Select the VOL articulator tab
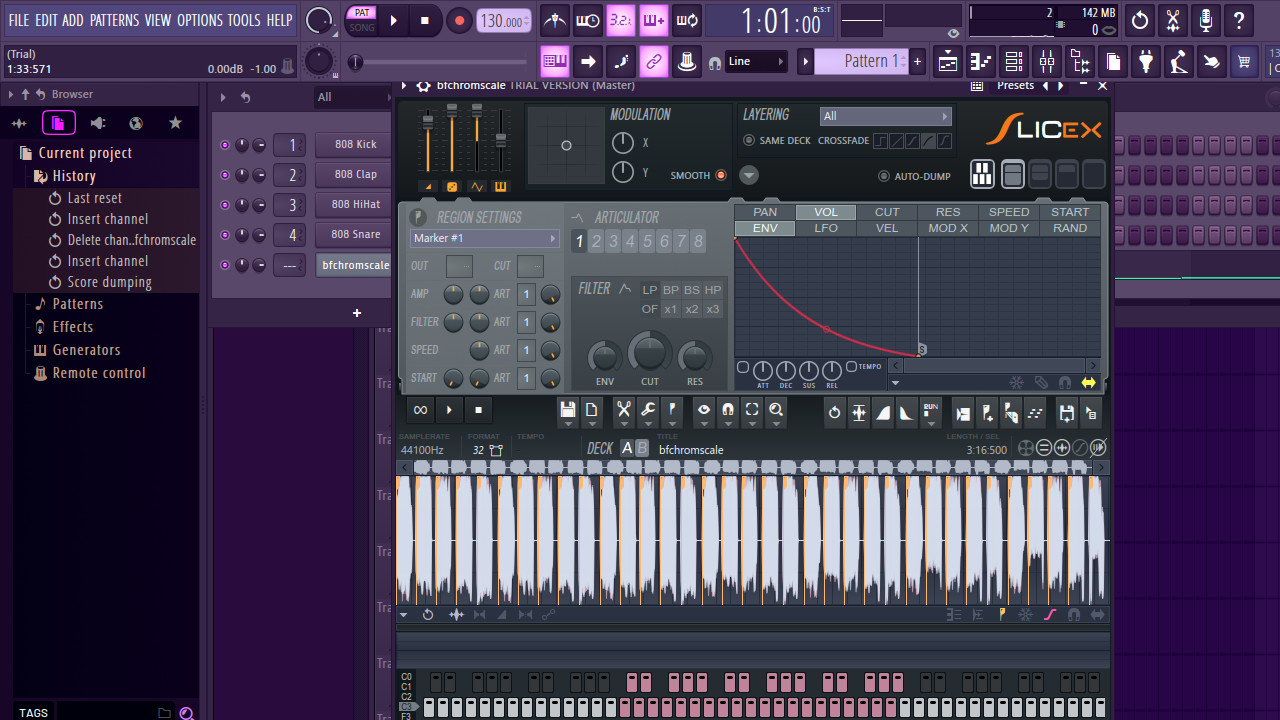Viewport: 1280px width, 720px height. (826, 212)
